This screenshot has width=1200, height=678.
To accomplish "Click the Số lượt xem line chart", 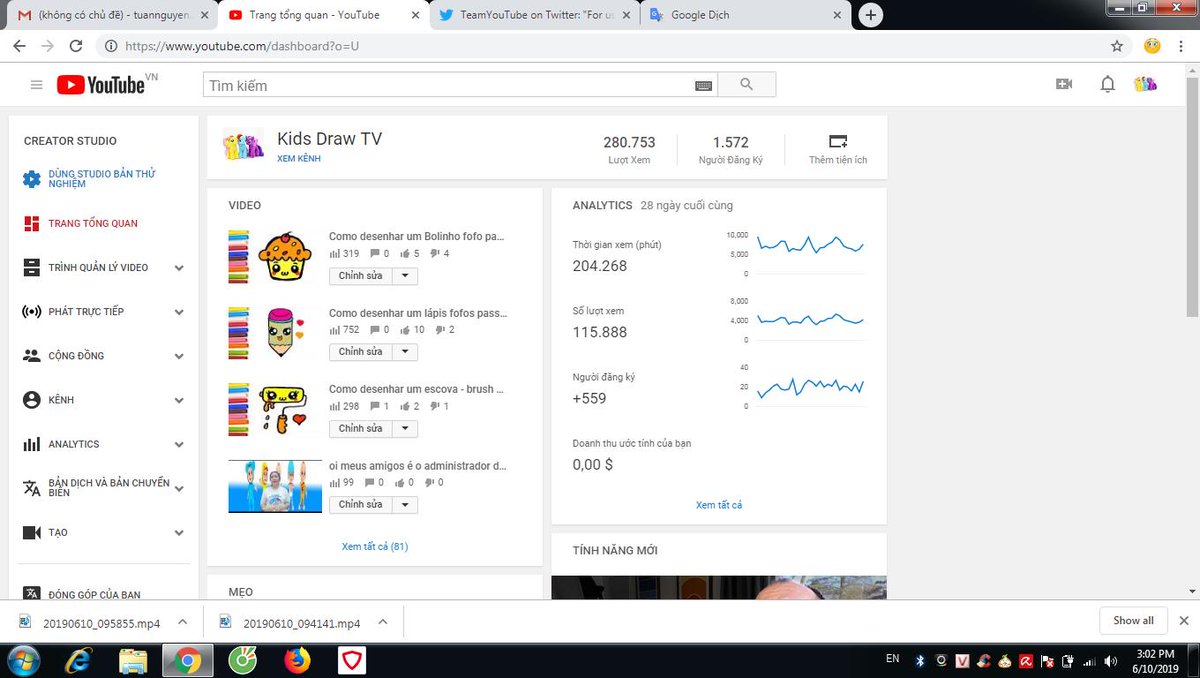I will (809, 319).
